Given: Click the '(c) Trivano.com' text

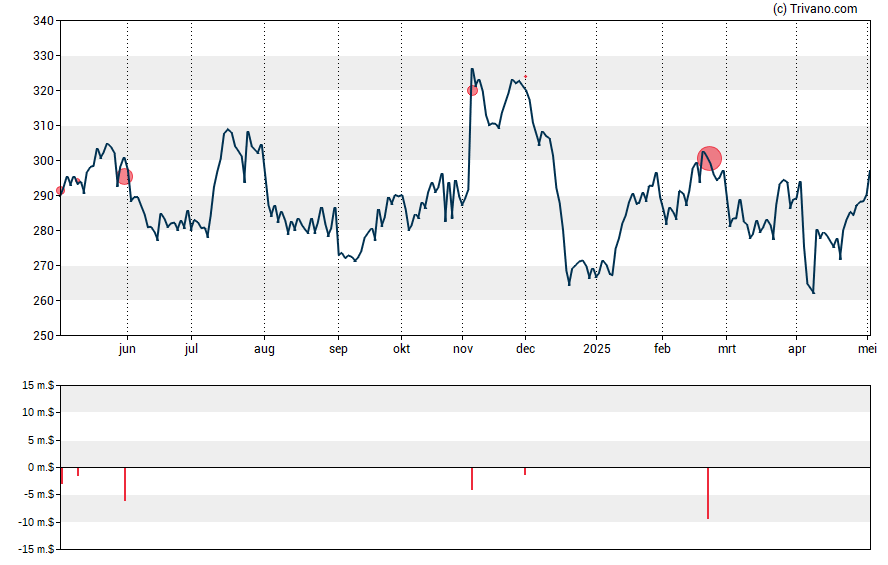Looking at the screenshot, I should (x=815, y=8).
